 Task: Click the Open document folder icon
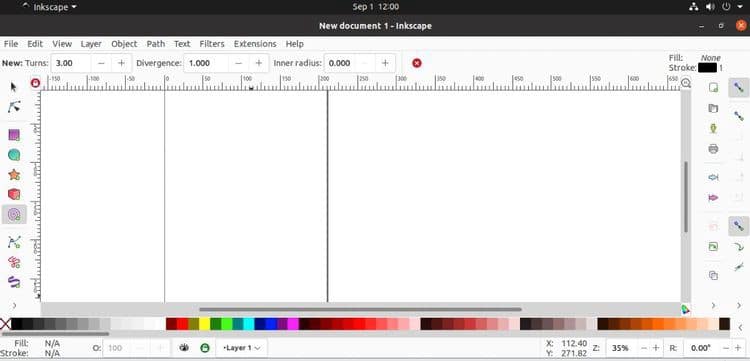(x=713, y=108)
